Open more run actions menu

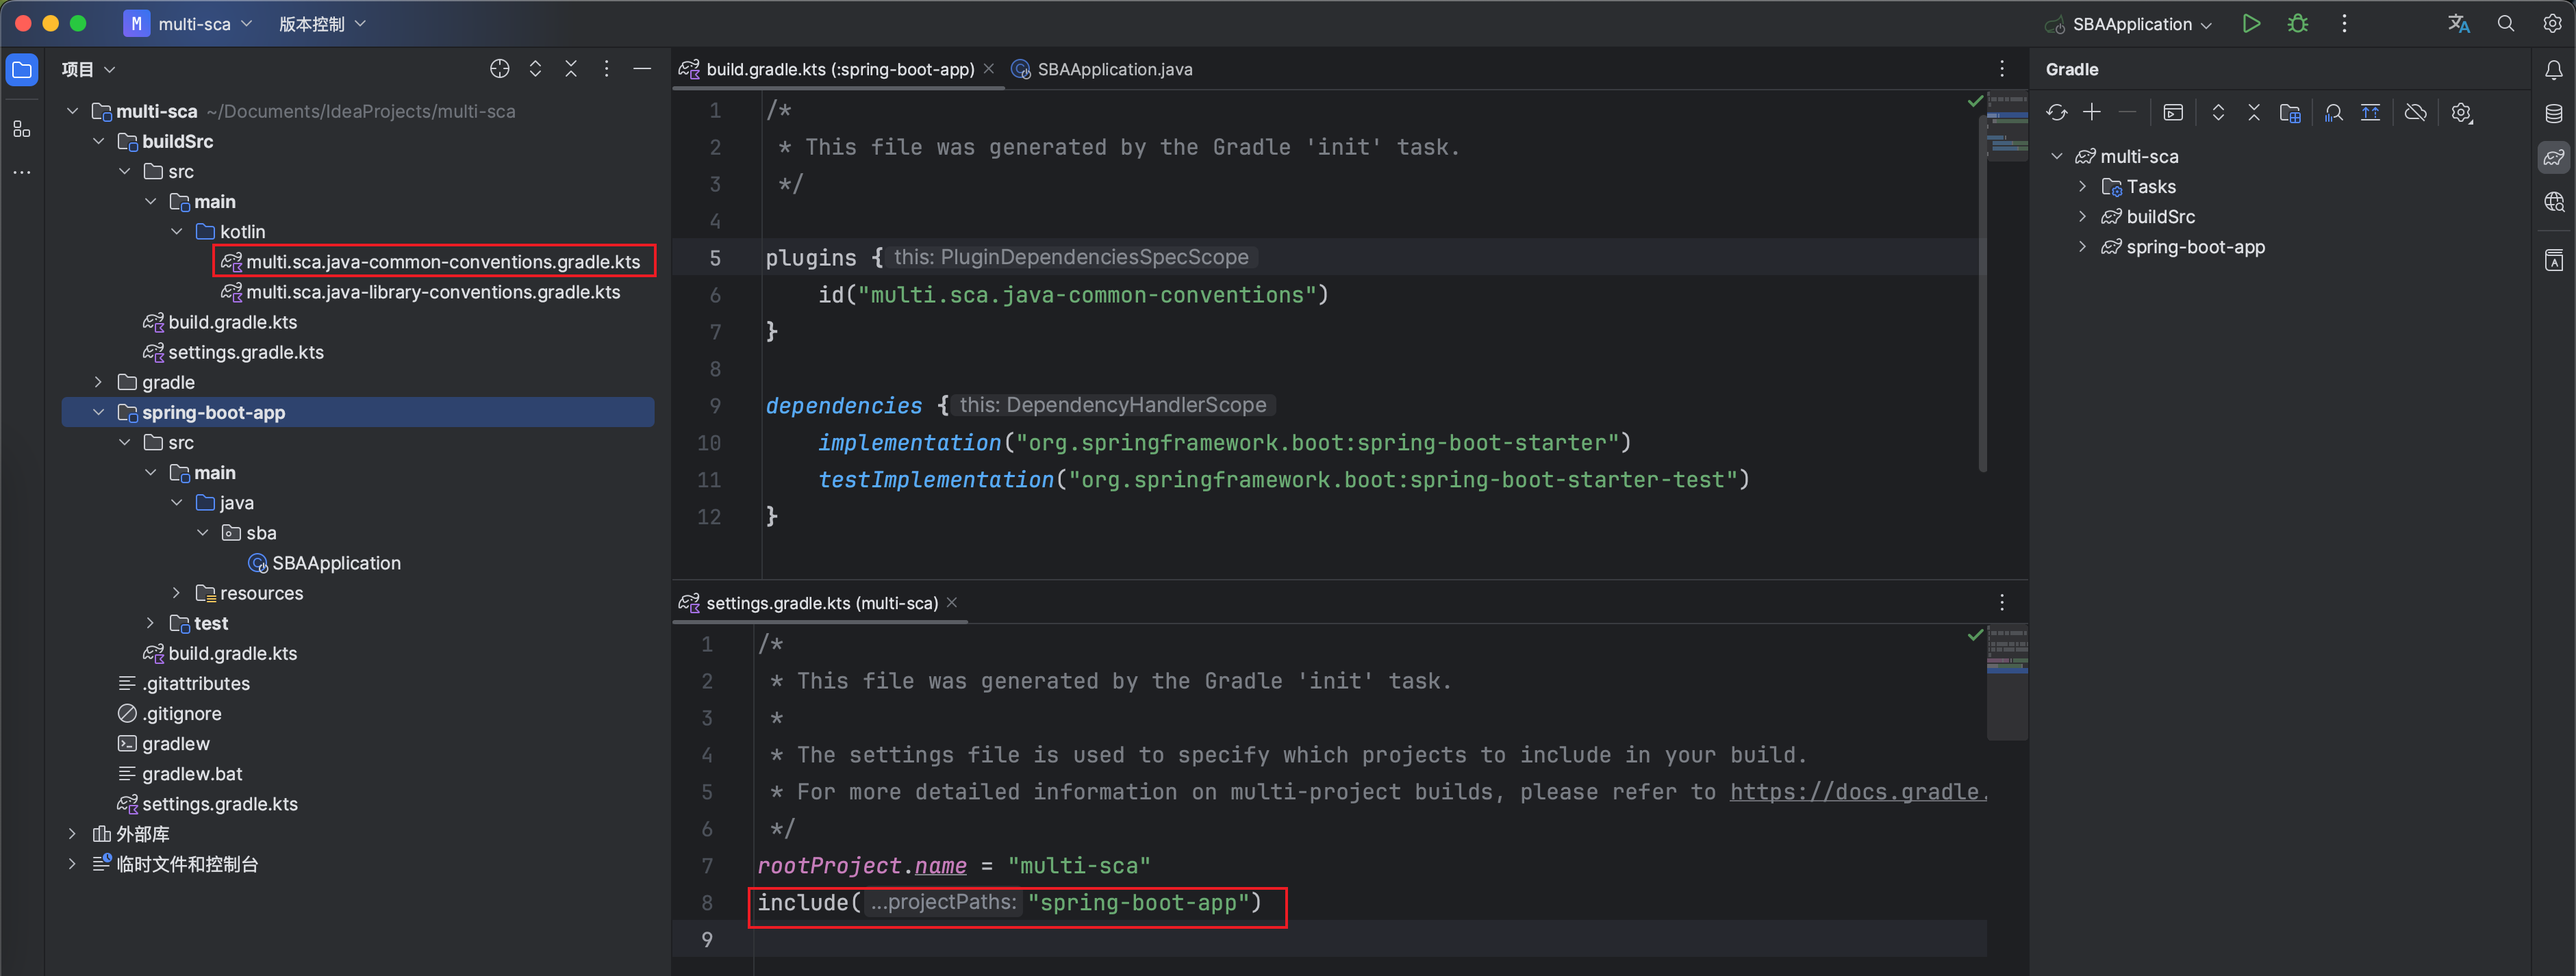click(x=2344, y=24)
